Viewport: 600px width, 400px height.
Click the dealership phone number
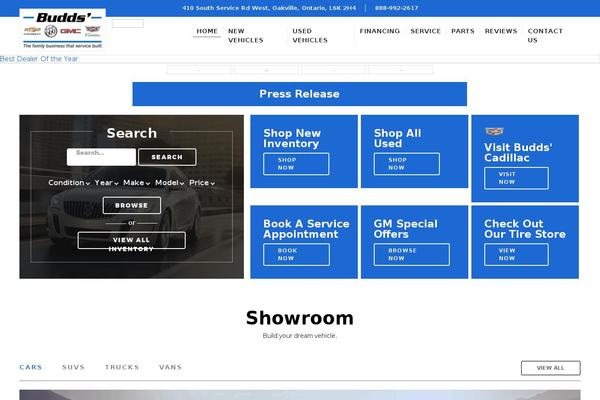click(x=396, y=8)
